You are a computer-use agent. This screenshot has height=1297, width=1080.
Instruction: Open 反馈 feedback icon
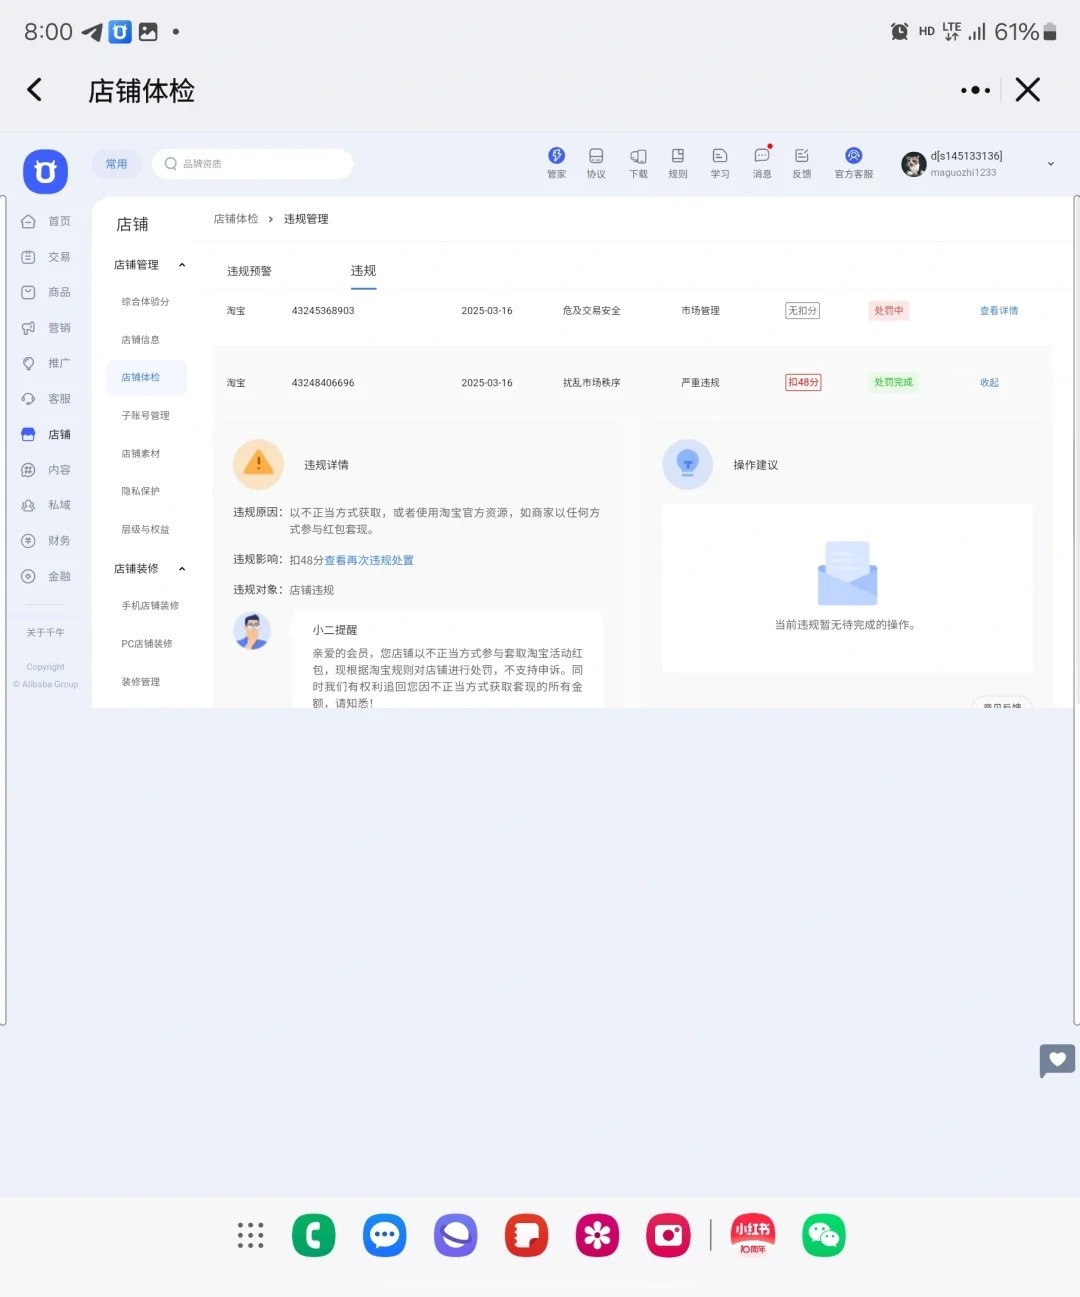pos(802,162)
